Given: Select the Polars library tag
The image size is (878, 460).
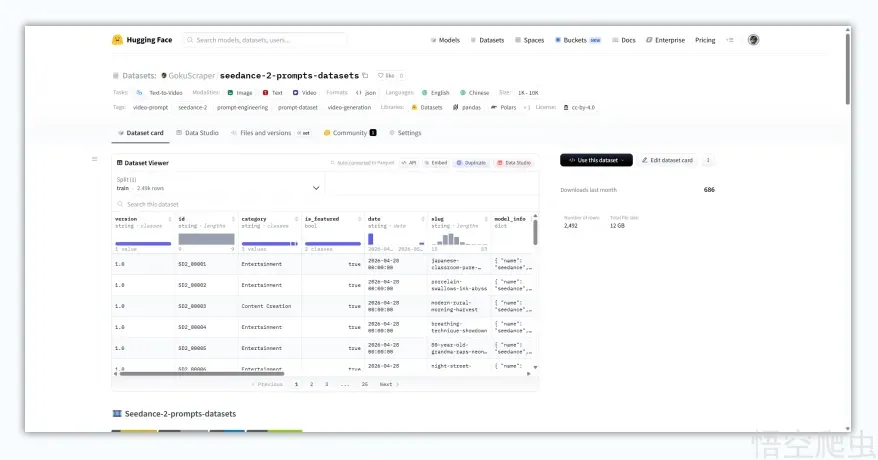Looking at the screenshot, I should click(503, 107).
